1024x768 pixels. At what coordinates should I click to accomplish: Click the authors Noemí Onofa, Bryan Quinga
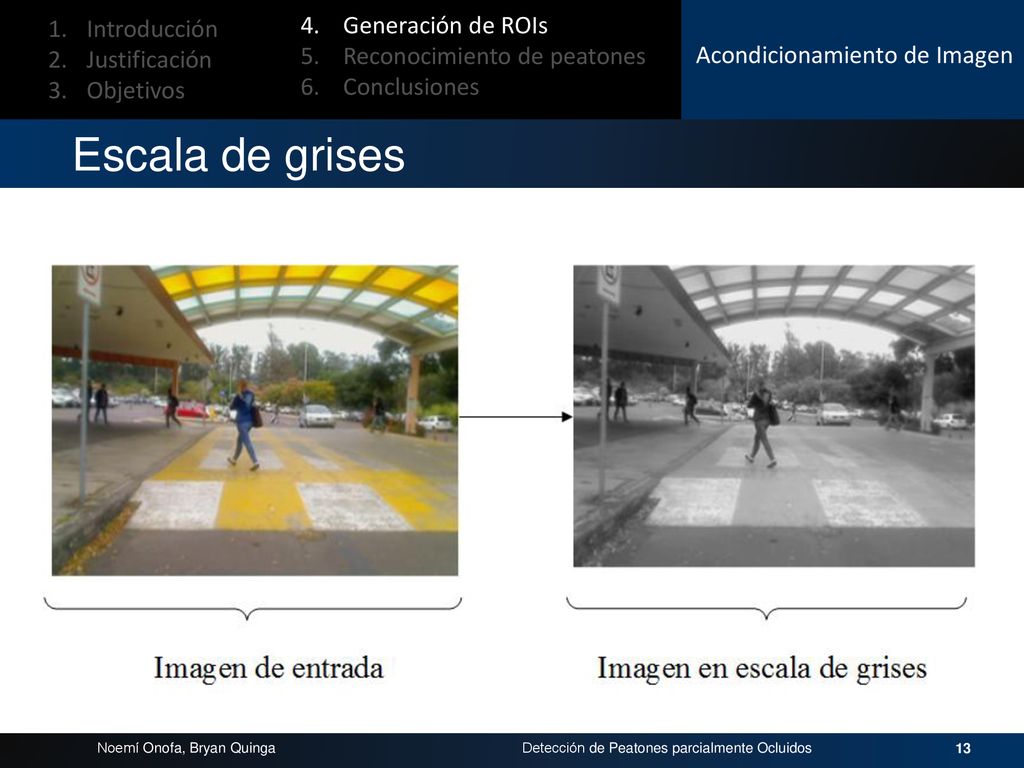tap(186, 748)
